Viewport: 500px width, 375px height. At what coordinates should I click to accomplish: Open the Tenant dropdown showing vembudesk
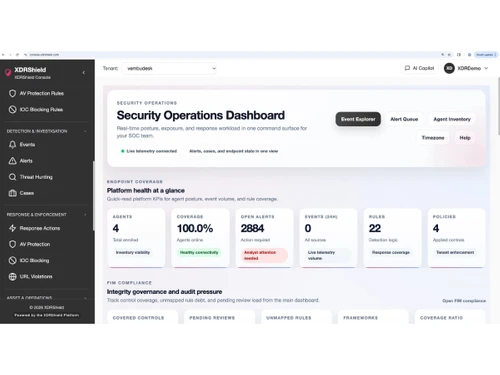[169, 68]
